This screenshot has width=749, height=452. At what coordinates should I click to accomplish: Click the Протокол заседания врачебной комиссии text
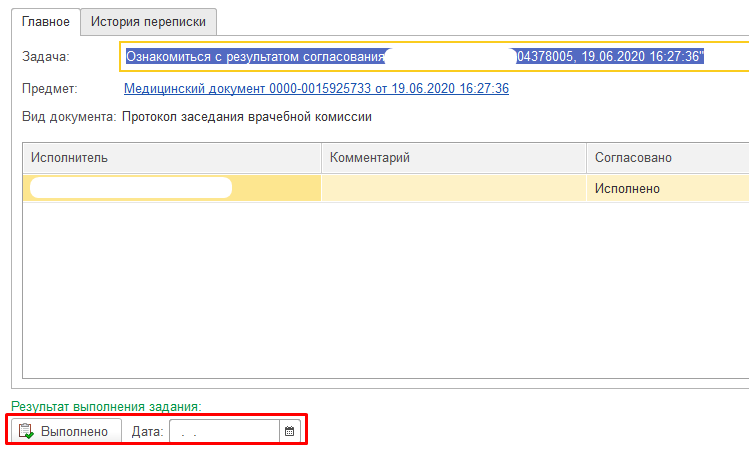pos(246,117)
